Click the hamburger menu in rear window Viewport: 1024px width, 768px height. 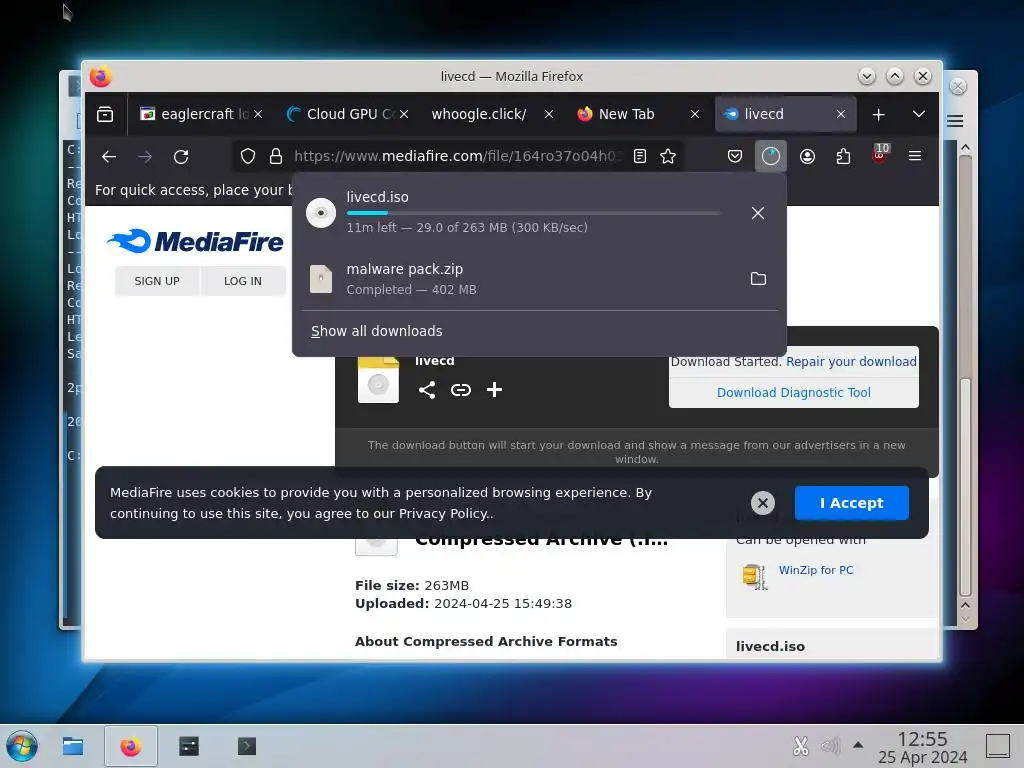pyautogui.click(x=955, y=121)
